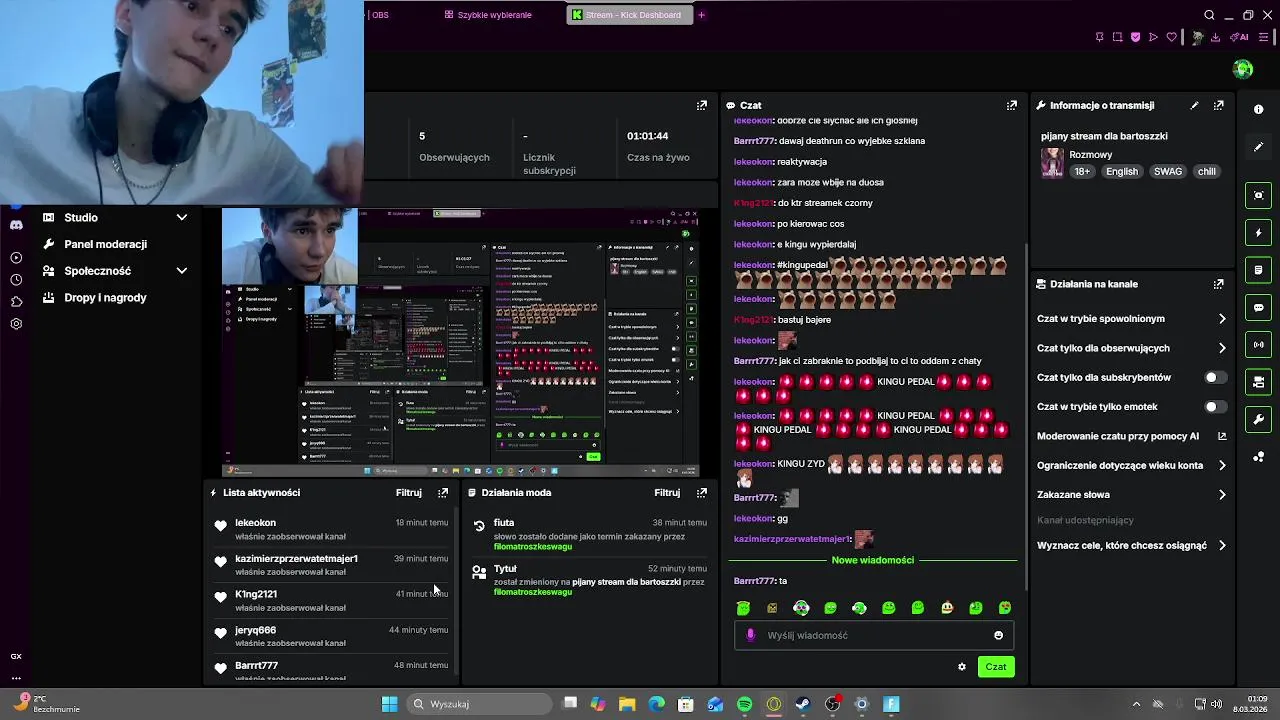Expand the Społeczność menu chevron
1280x720 pixels.
[182, 270]
